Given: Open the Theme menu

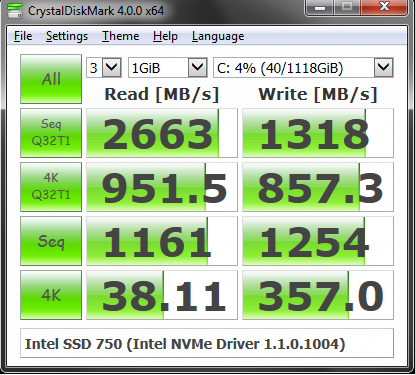Looking at the screenshot, I should click(x=120, y=36).
